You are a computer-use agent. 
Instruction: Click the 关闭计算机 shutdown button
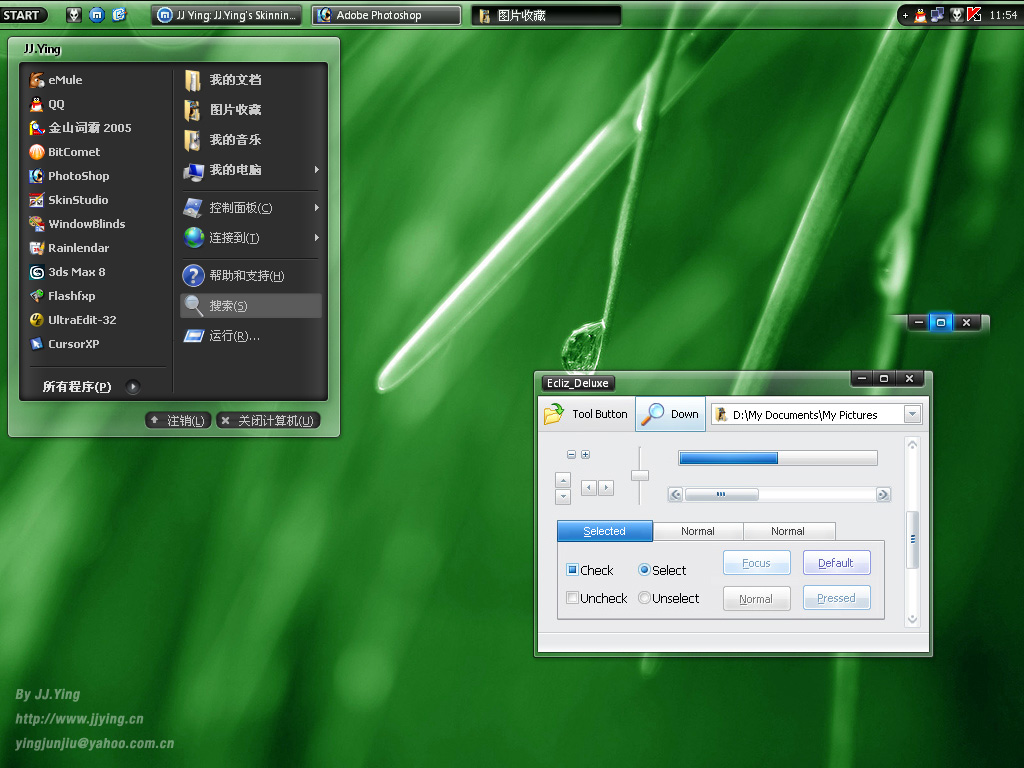(268, 421)
